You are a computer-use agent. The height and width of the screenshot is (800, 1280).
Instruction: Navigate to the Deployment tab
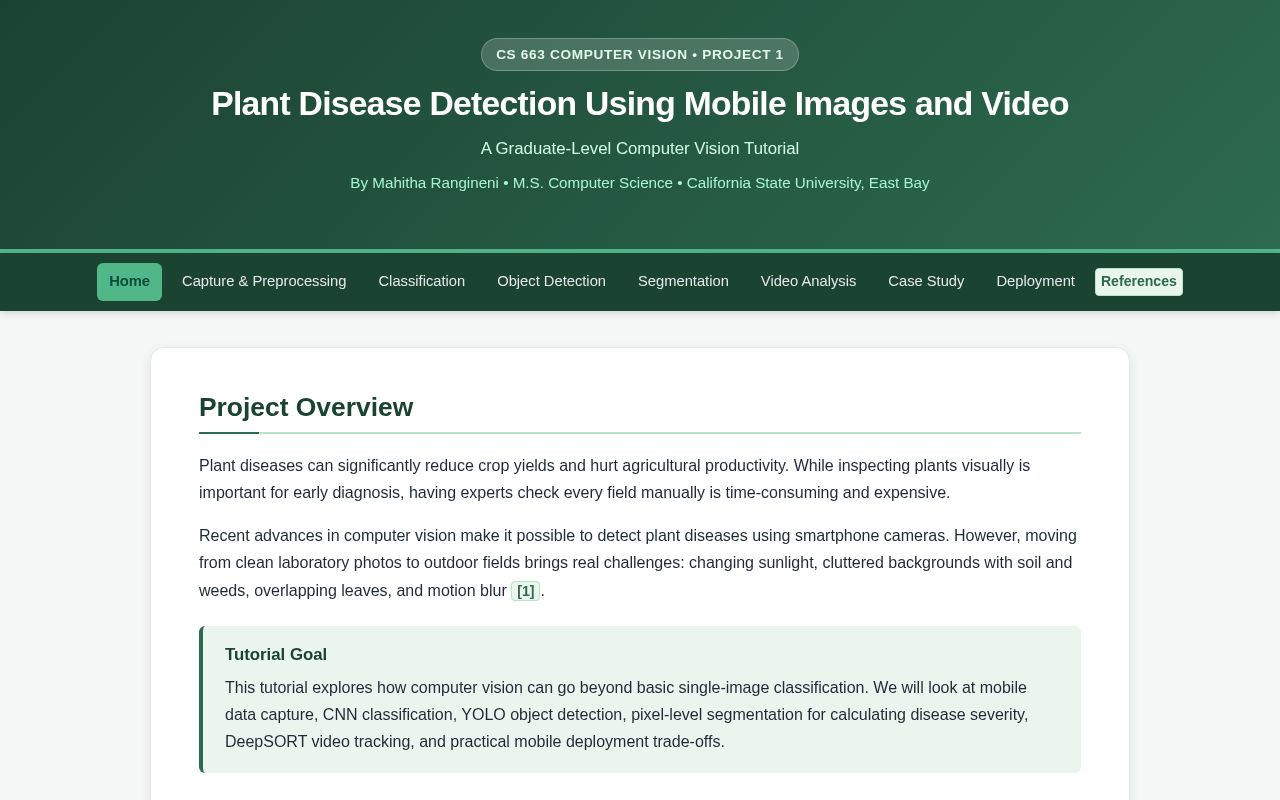[x=1035, y=282]
